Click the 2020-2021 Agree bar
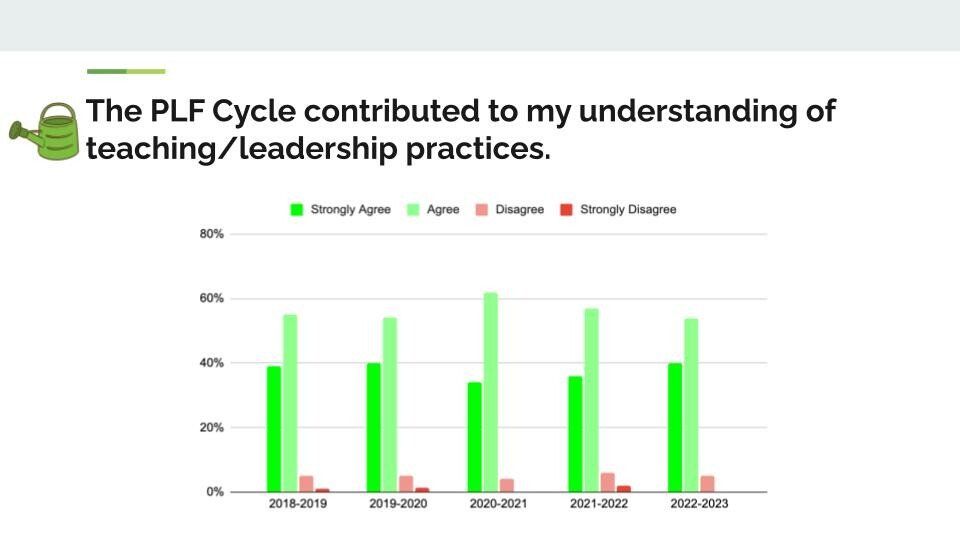Viewport: 960px width, 540px height. click(x=490, y=392)
